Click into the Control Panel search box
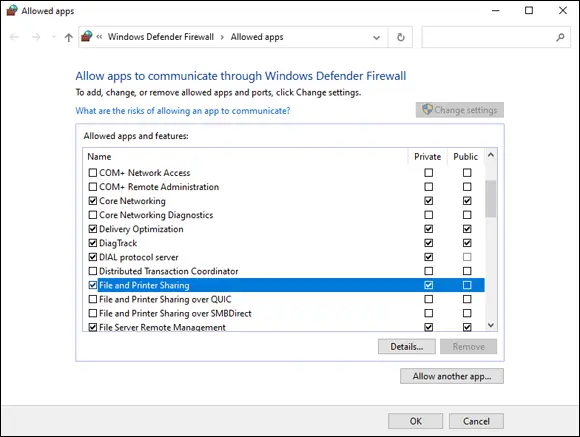The width and height of the screenshot is (580, 437). coord(496,37)
